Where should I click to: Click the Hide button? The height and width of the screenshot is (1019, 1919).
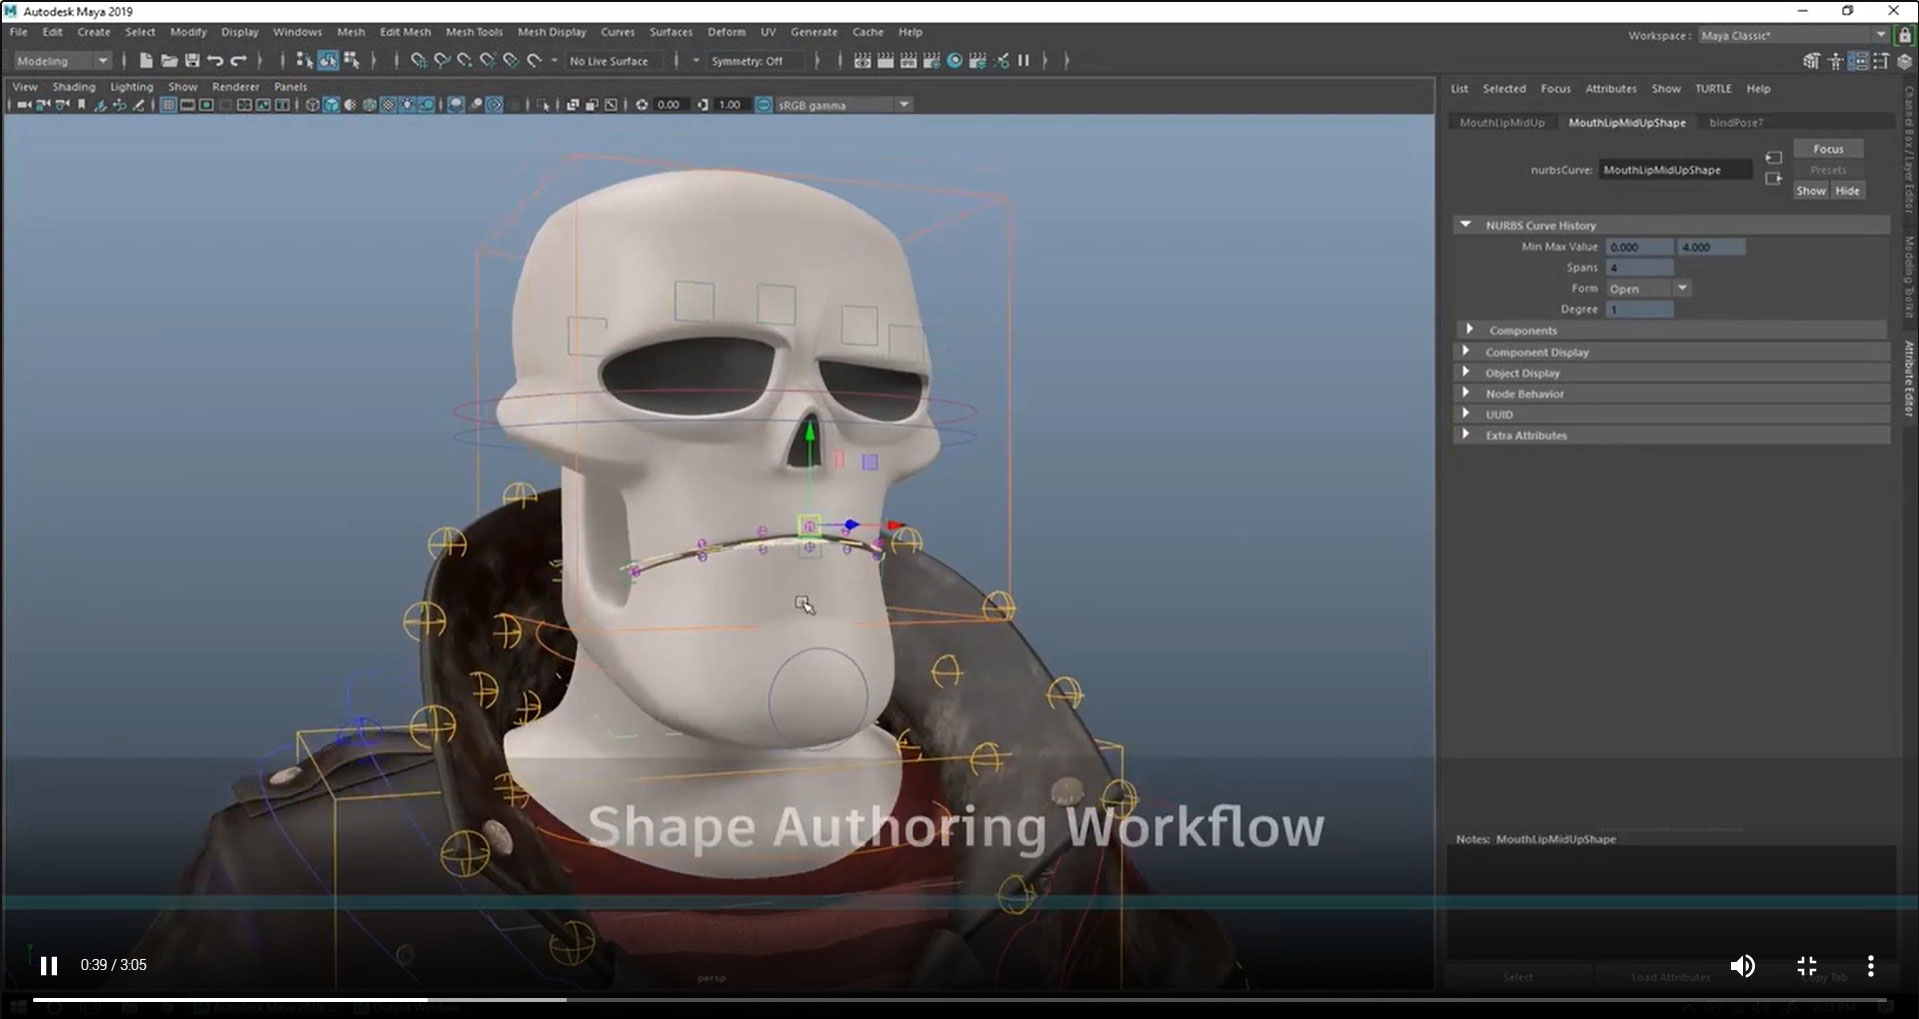1847,191
